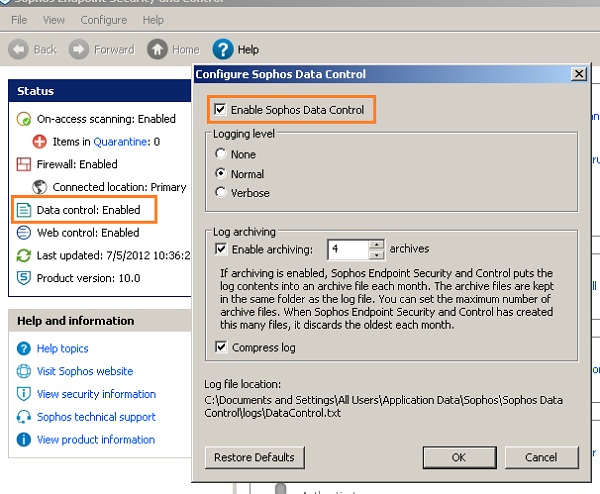Toggle the Enable archiving checkbox
This screenshot has height=494, width=600.
coord(221,249)
